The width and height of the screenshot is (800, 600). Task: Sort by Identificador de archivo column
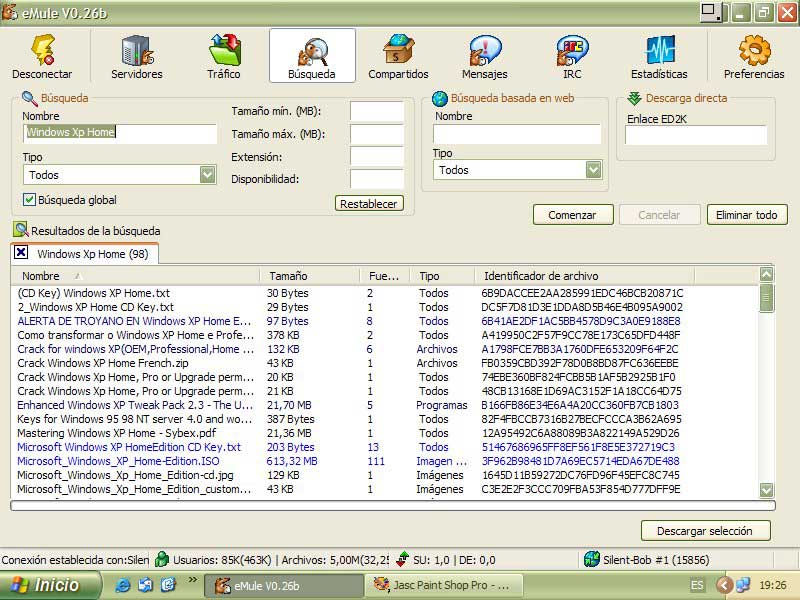pos(585,276)
